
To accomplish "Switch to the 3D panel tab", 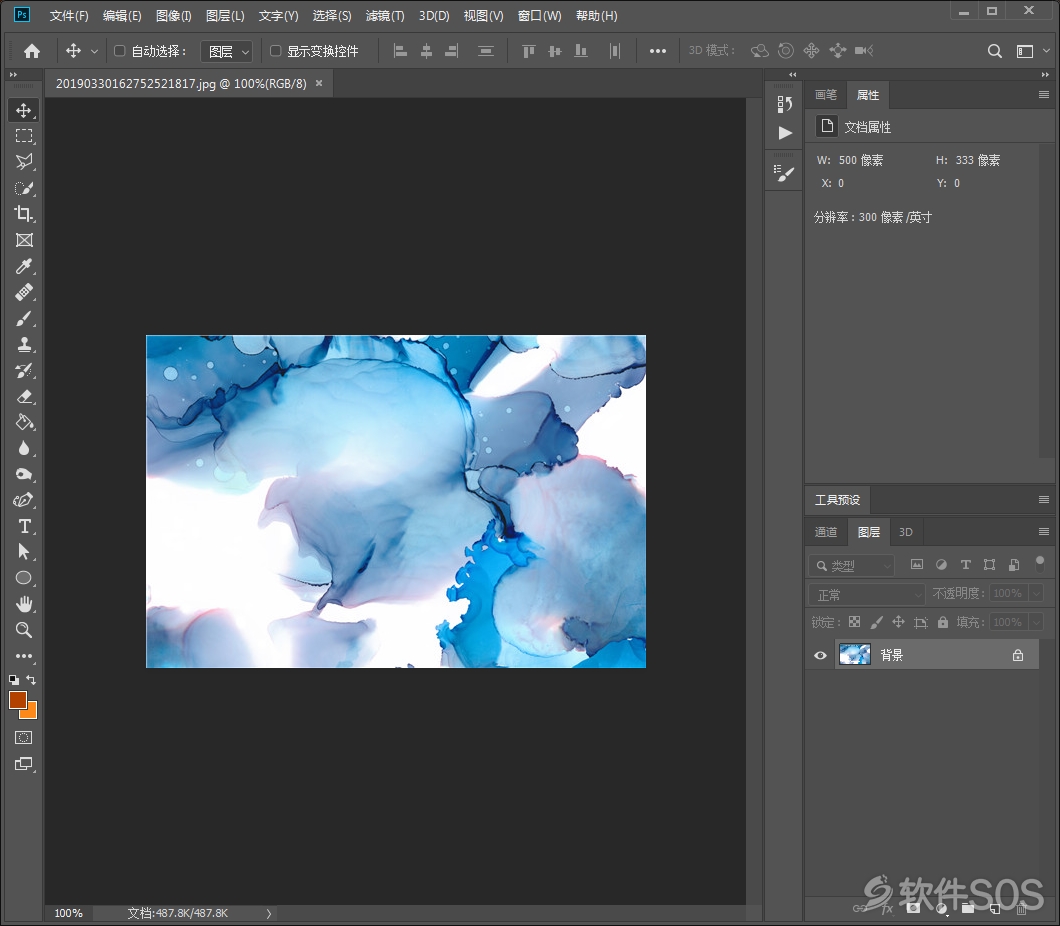I will [x=906, y=532].
